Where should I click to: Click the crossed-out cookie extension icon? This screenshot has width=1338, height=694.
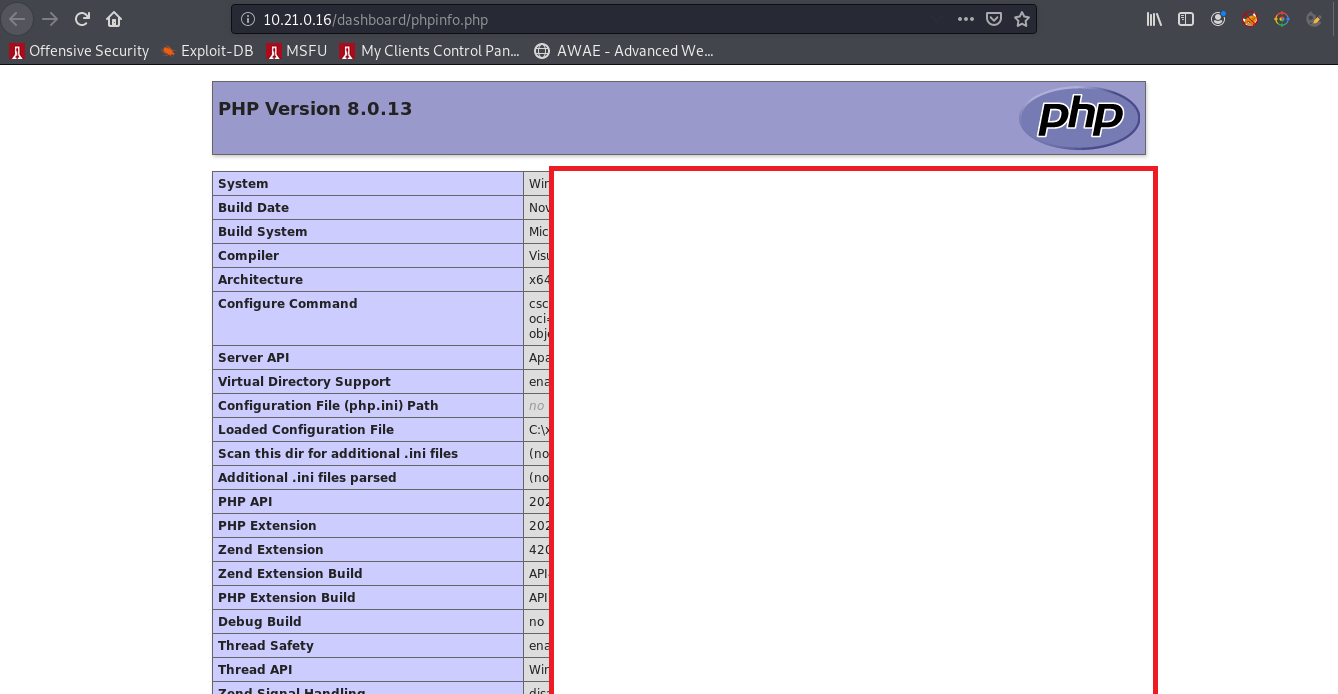(x=1250, y=19)
